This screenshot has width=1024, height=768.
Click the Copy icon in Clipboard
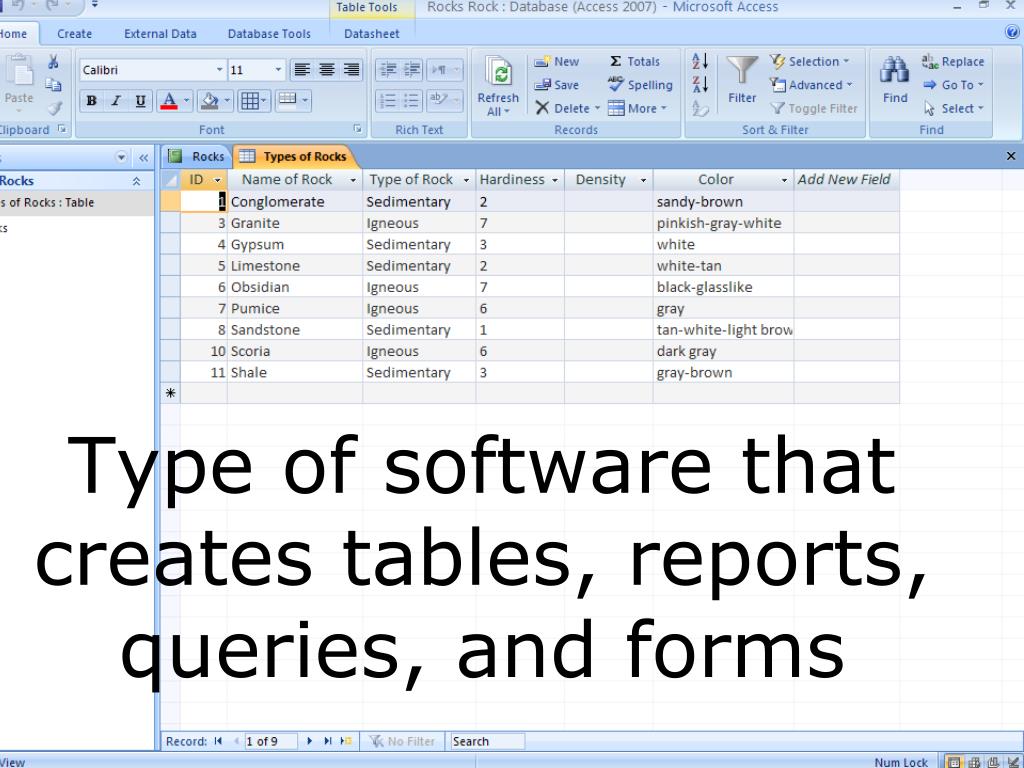click(x=54, y=84)
